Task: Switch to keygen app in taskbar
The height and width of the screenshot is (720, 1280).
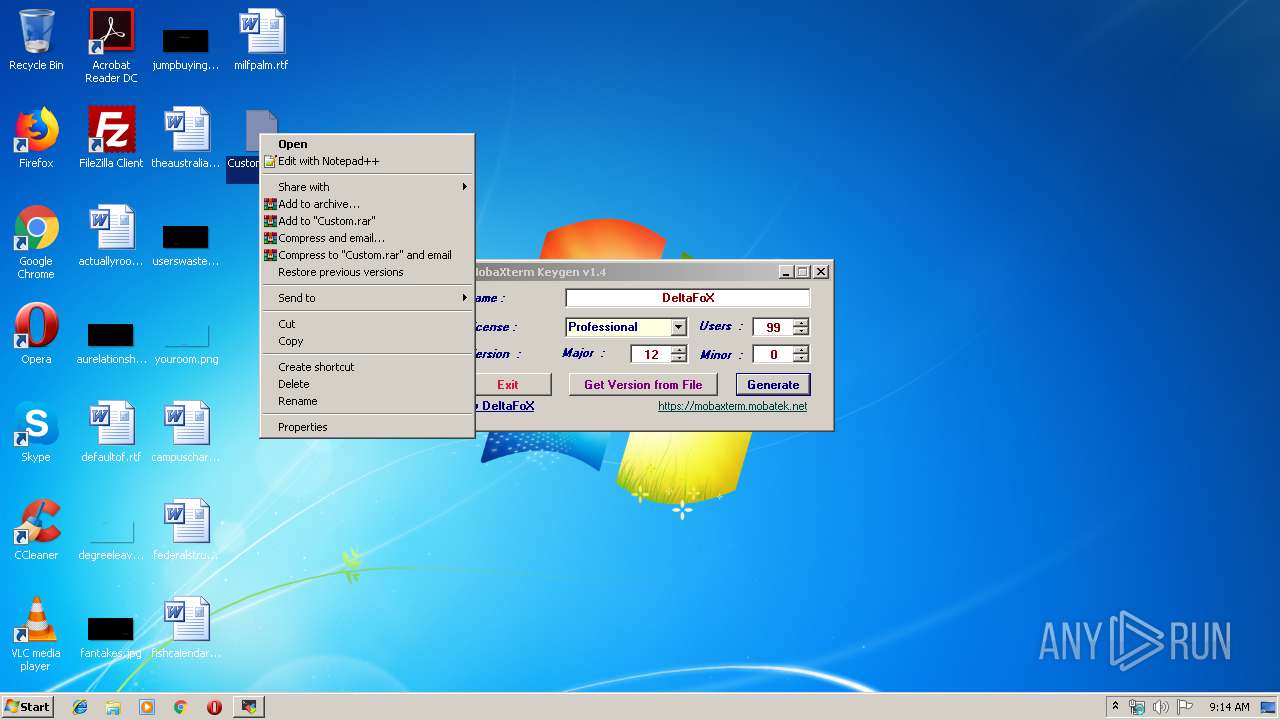Action: coord(249,707)
